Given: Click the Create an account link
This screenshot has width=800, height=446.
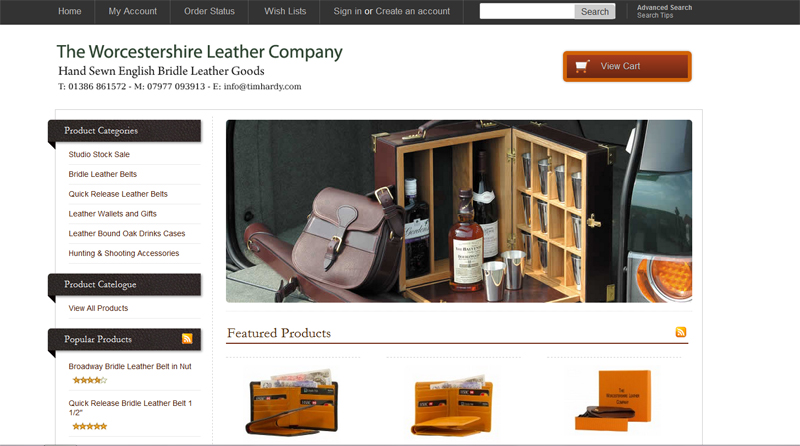Looking at the screenshot, I should [x=413, y=11].
